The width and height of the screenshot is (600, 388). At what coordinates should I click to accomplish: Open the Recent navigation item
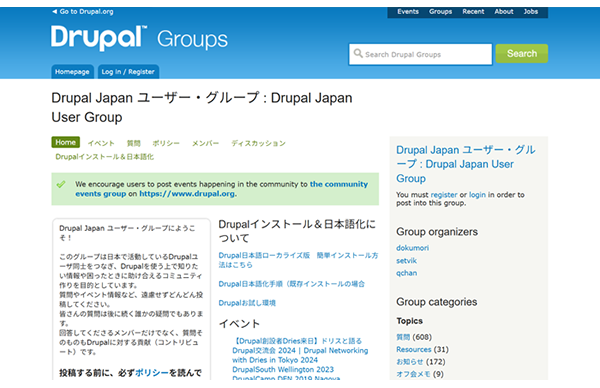click(473, 11)
